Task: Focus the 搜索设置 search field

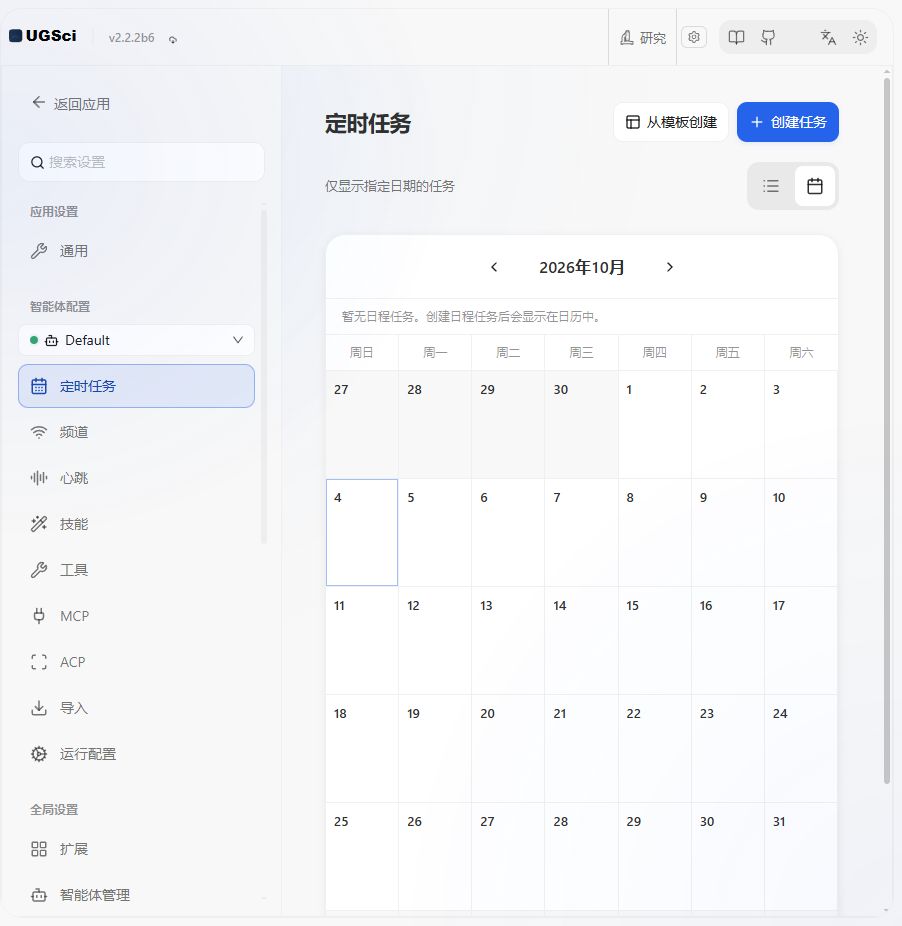Action: point(141,162)
